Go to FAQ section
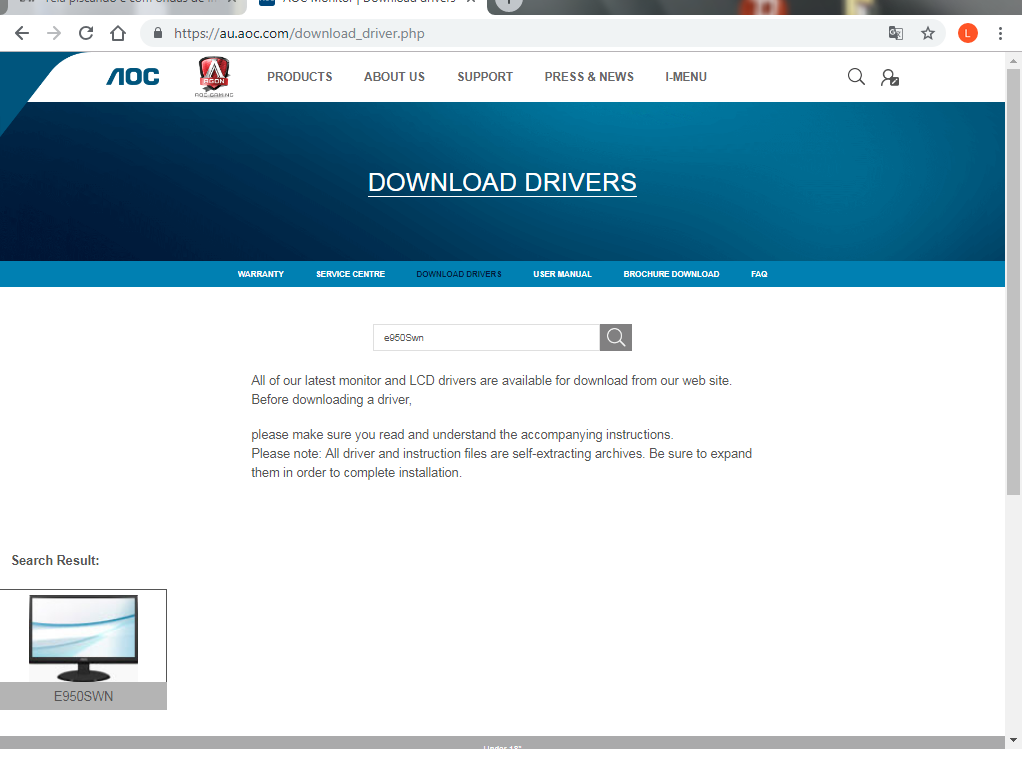Viewport: 1024px width, 768px height. coord(759,274)
